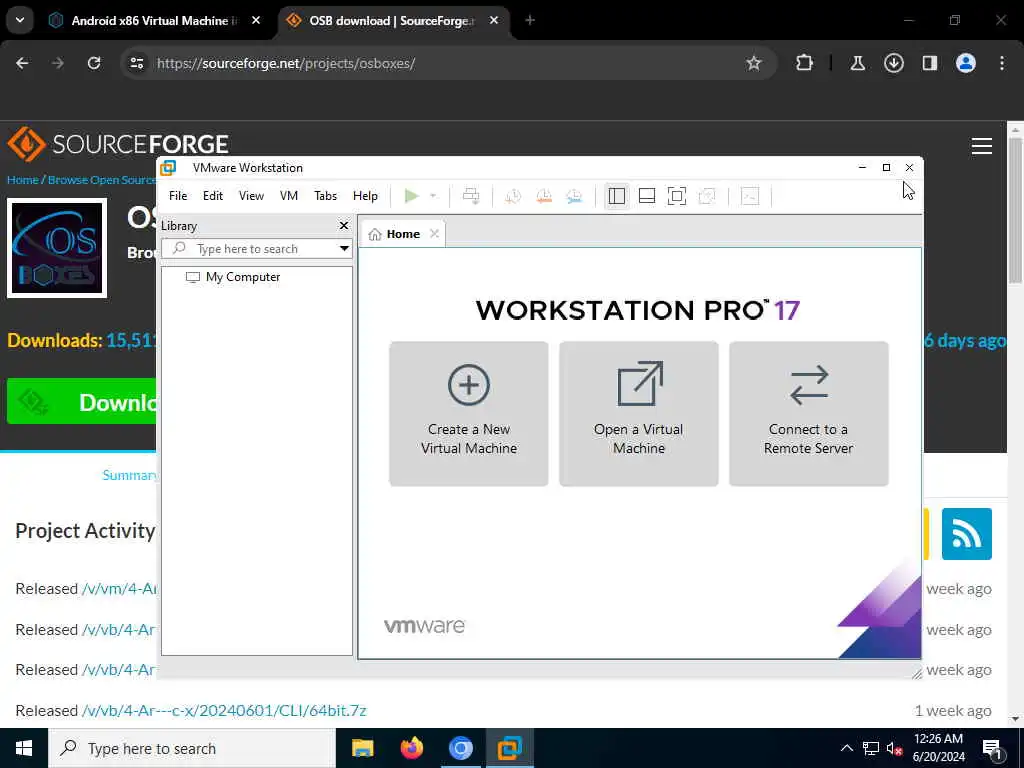Click the browser back arrow
Viewport: 1024px width, 768px height.
22,63
